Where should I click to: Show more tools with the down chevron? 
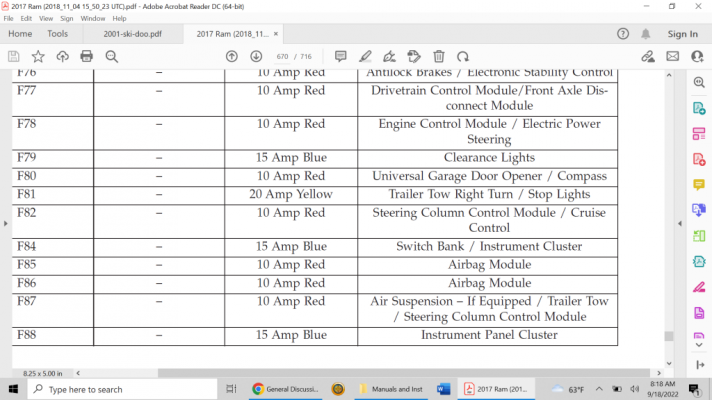pos(699,345)
